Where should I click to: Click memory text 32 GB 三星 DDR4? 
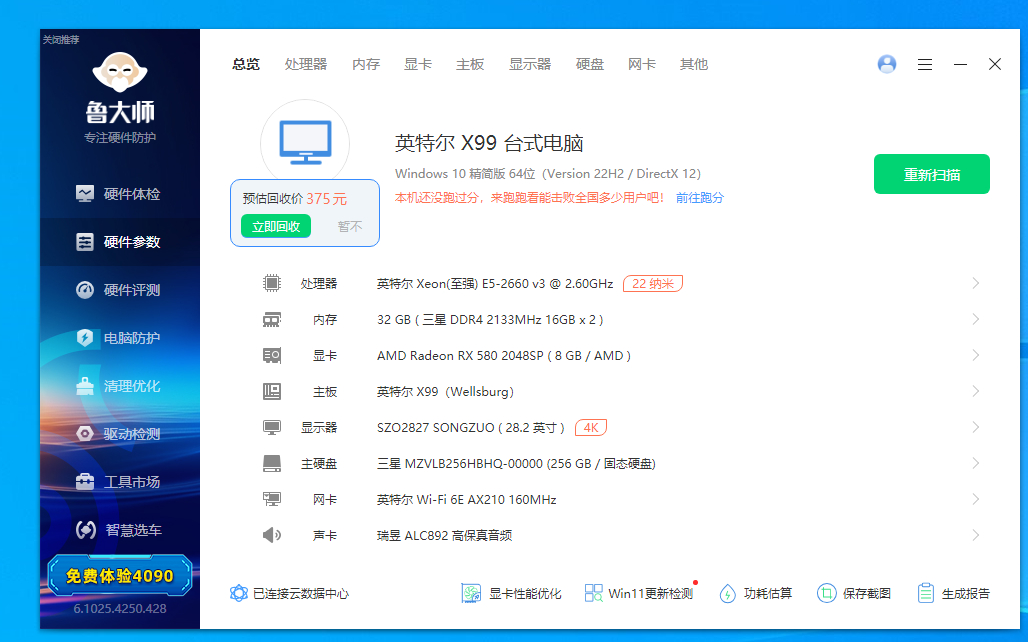coord(490,319)
